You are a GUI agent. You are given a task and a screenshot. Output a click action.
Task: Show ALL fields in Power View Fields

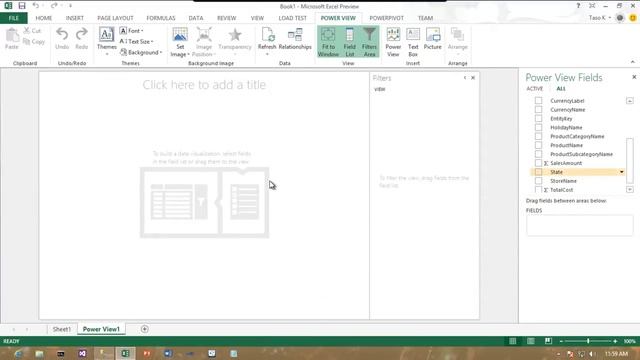pos(561,89)
